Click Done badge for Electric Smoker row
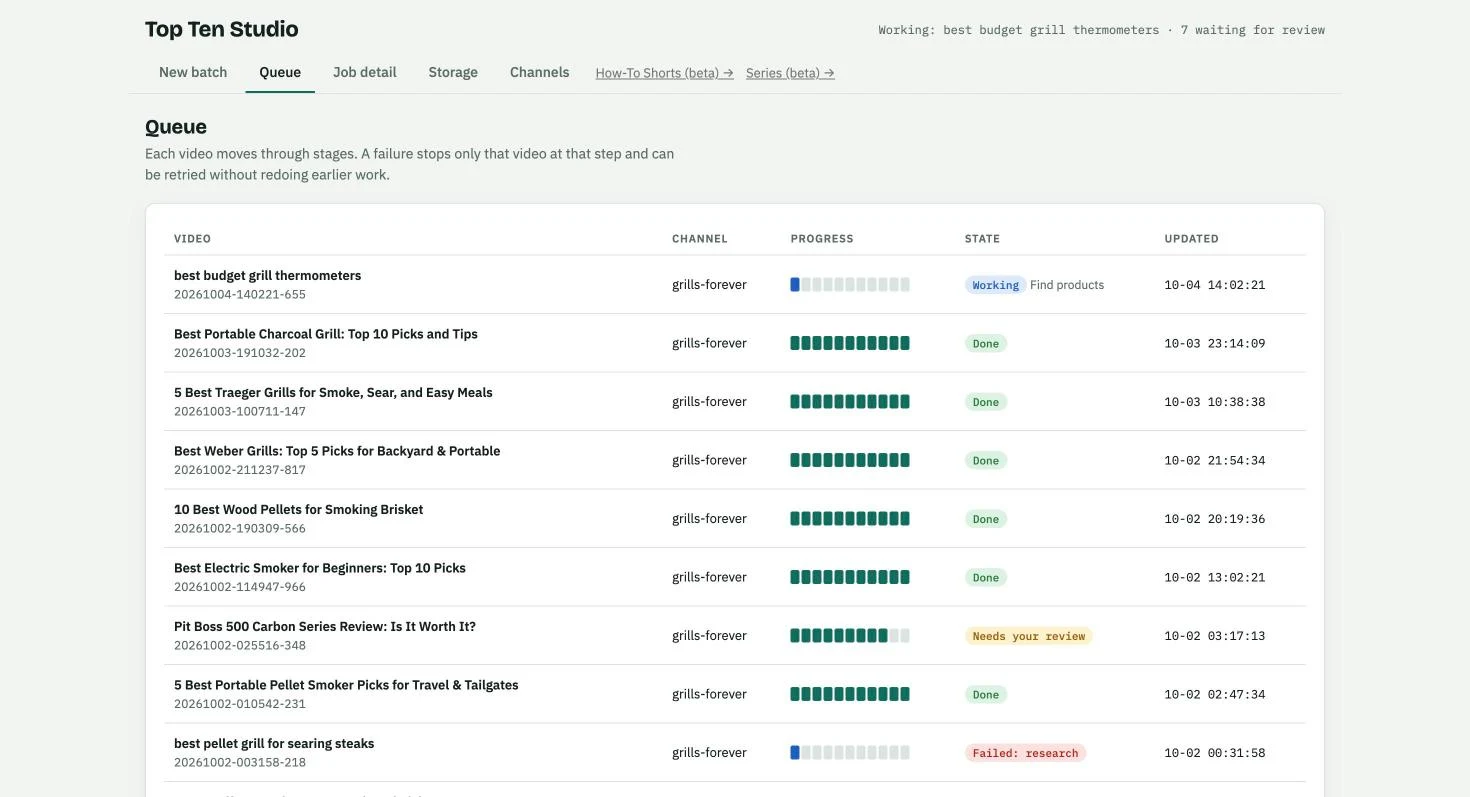 pyautogui.click(x=985, y=577)
